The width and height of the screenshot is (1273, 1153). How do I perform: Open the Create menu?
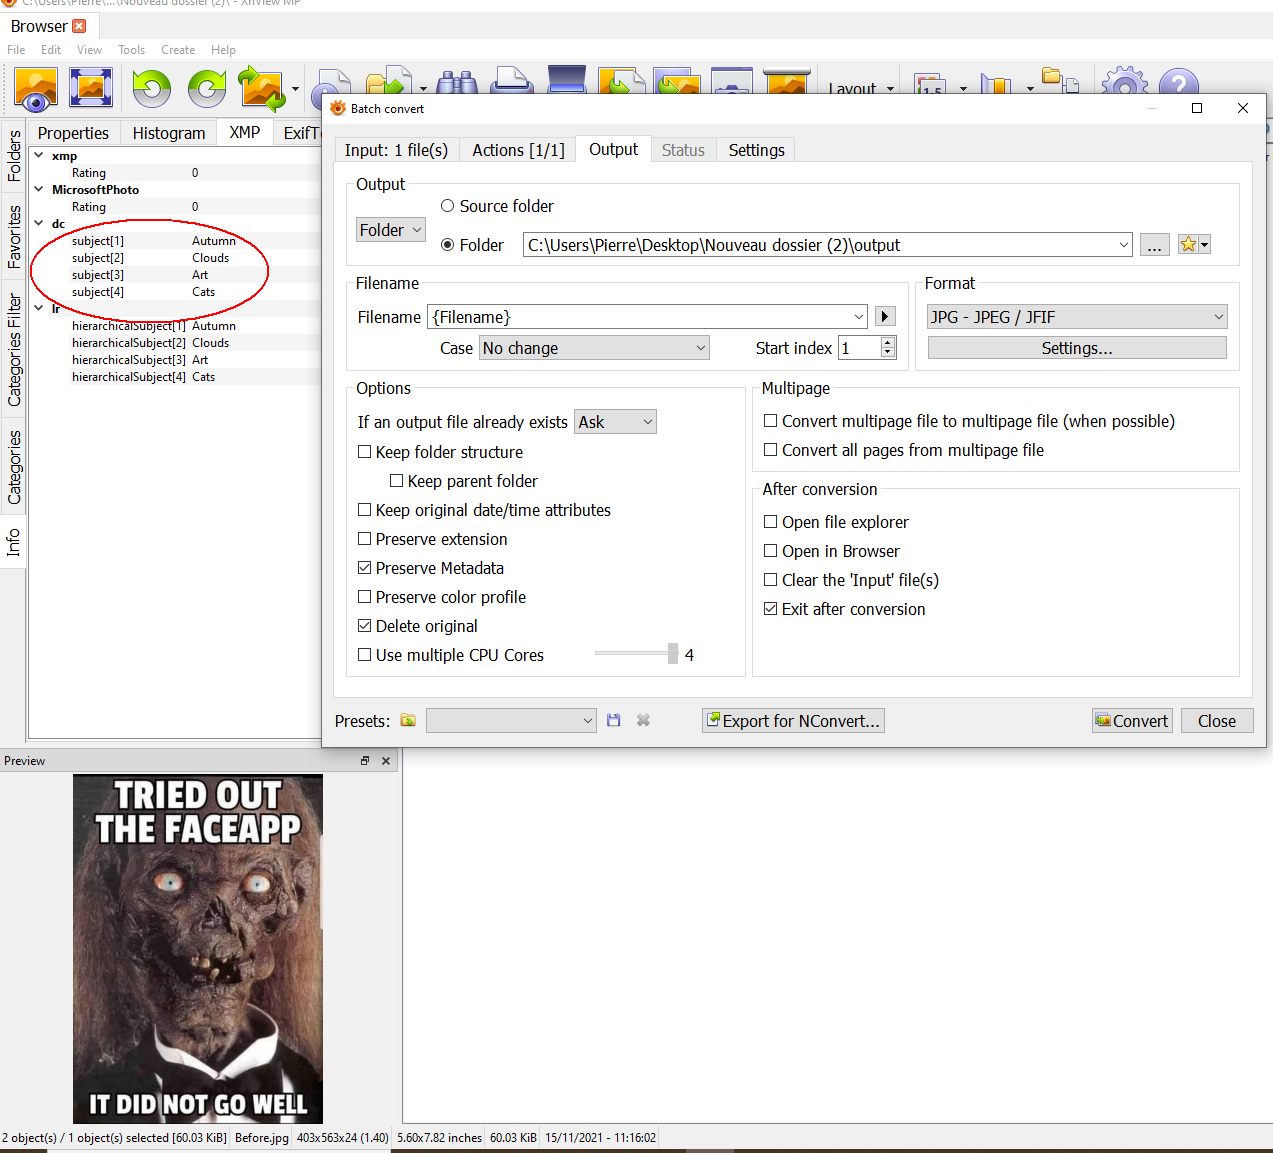(x=178, y=50)
